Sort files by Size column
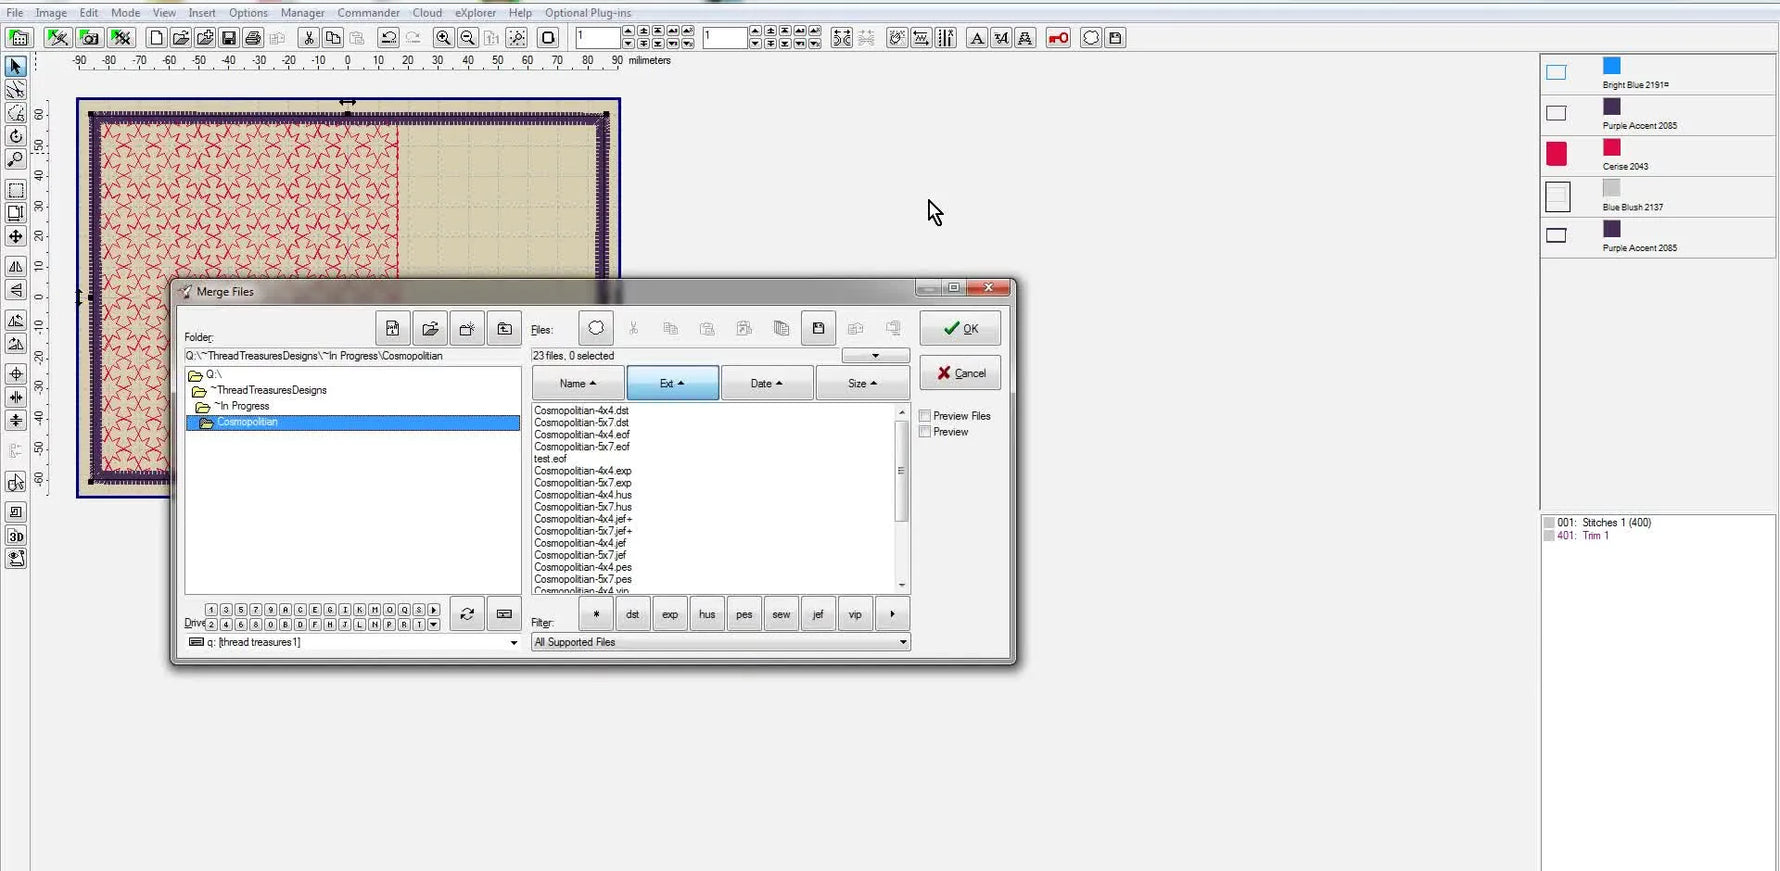The height and width of the screenshot is (871, 1780). click(862, 383)
